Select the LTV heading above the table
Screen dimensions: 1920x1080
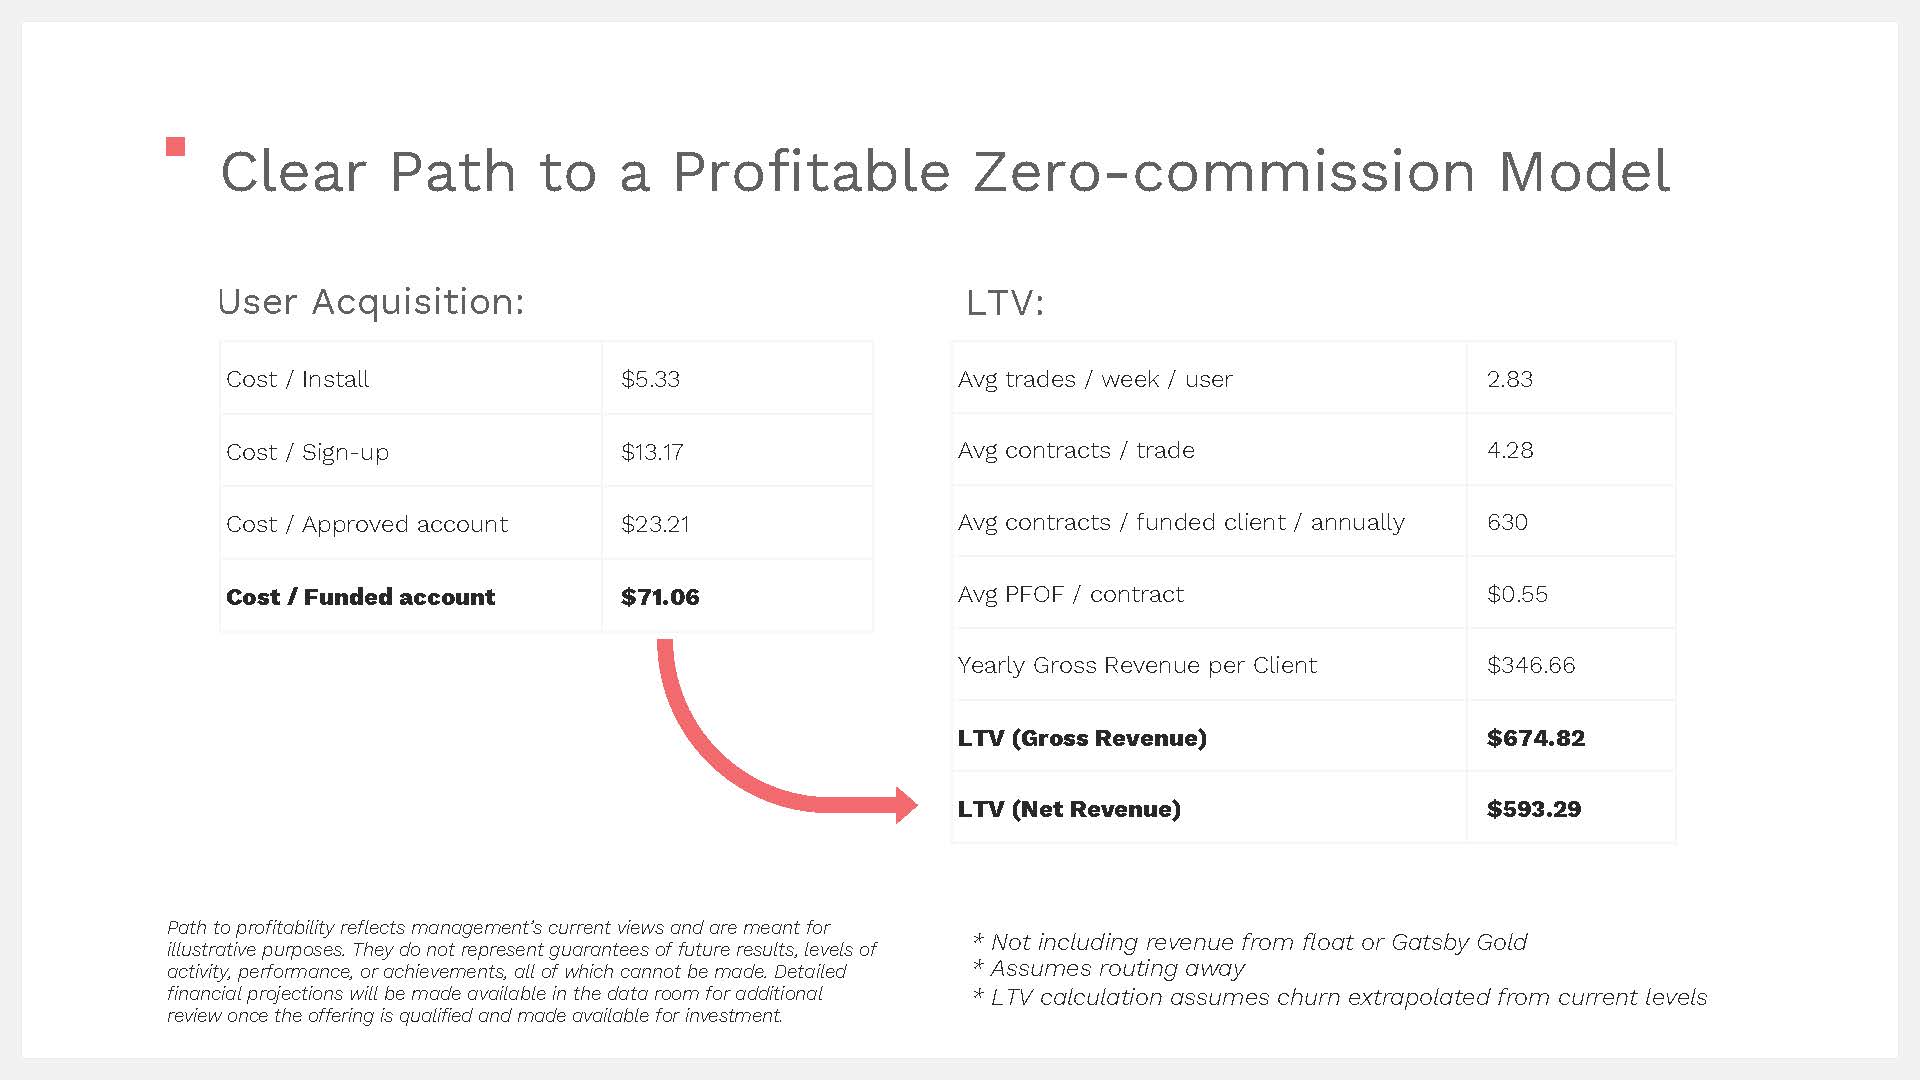1004,302
